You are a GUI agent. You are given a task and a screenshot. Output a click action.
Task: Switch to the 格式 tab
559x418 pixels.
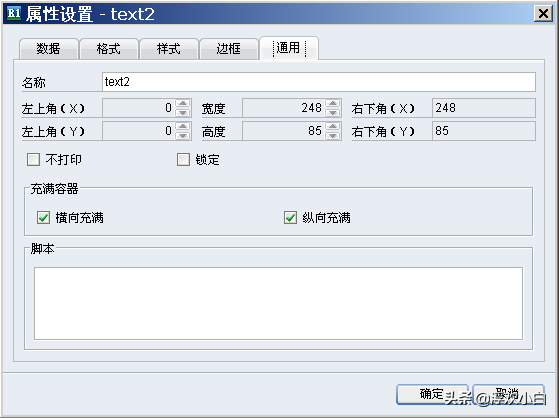point(109,49)
